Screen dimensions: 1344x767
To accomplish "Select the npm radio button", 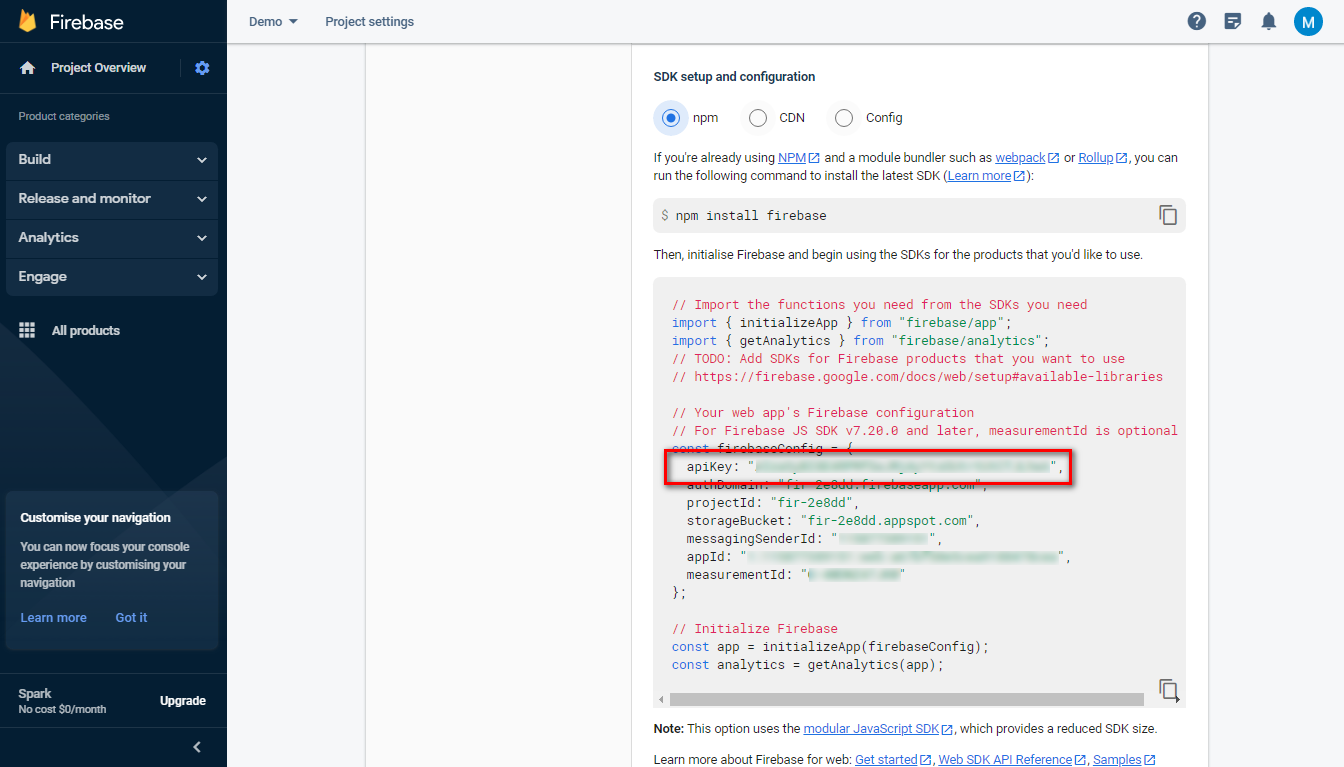I will tap(671, 118).
